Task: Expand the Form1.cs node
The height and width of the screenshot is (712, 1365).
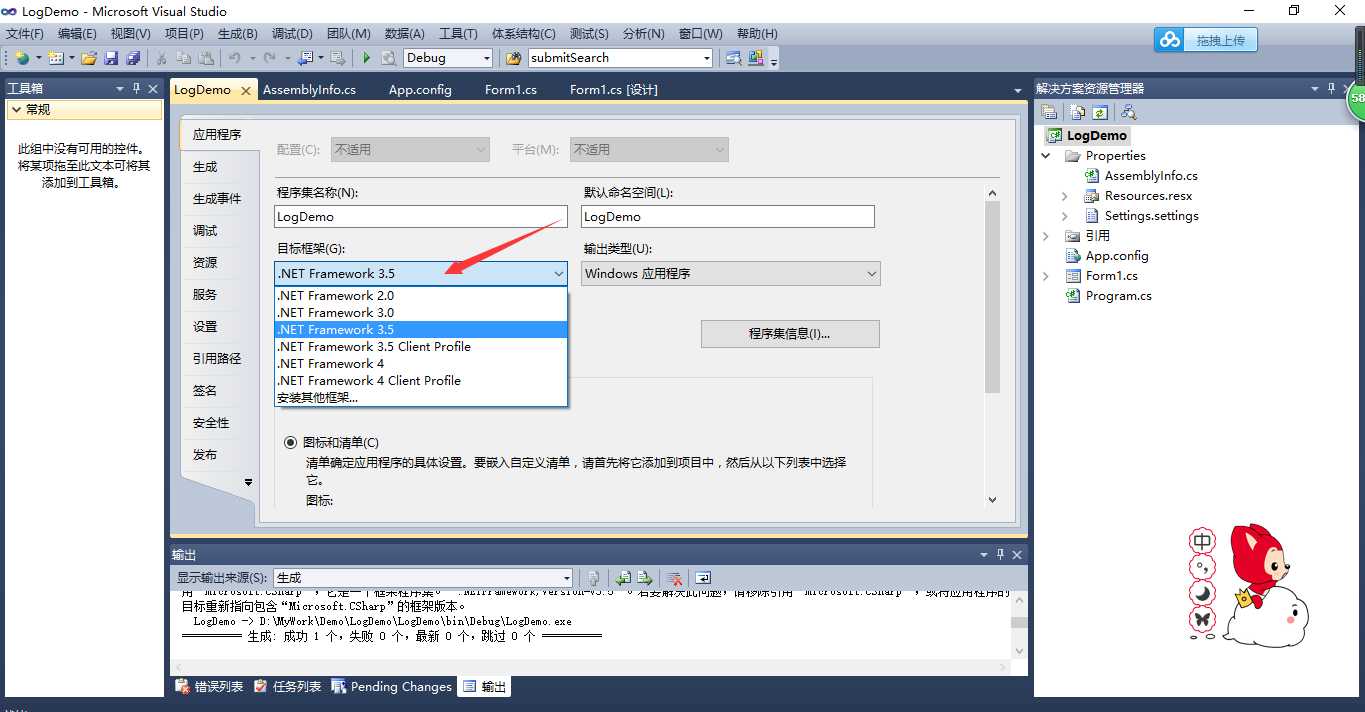Action: (x=1046, y=276)
